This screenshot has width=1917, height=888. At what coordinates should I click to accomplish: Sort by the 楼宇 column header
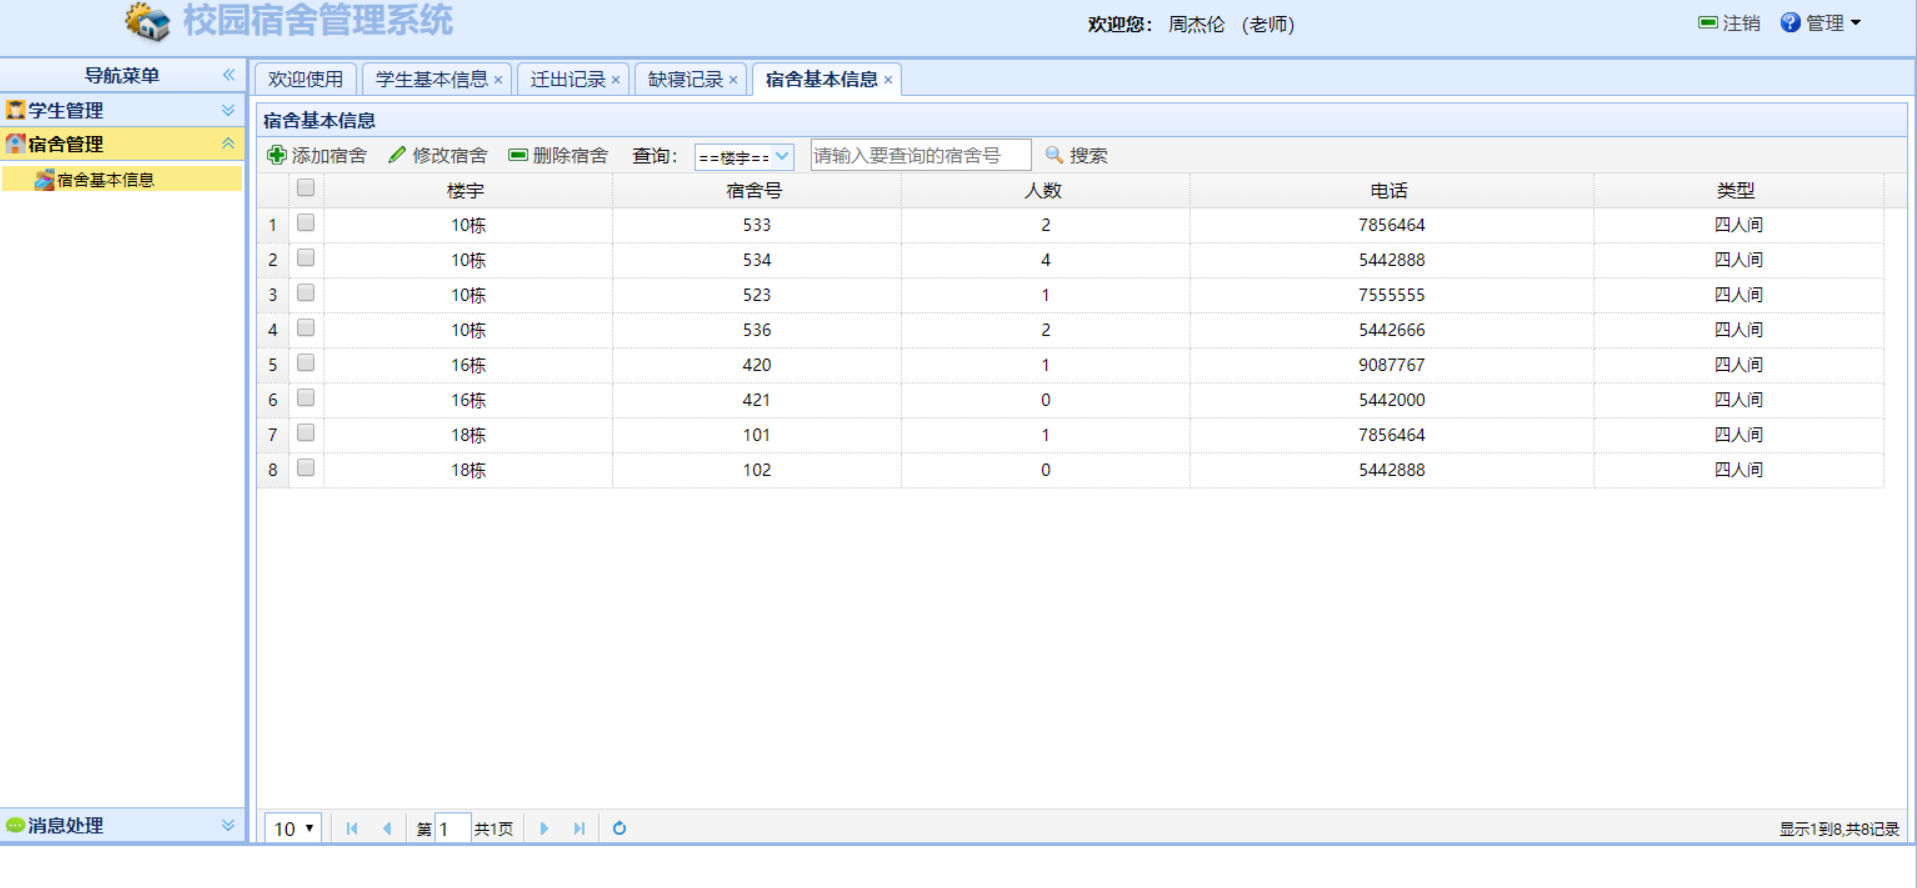(466, 190)
